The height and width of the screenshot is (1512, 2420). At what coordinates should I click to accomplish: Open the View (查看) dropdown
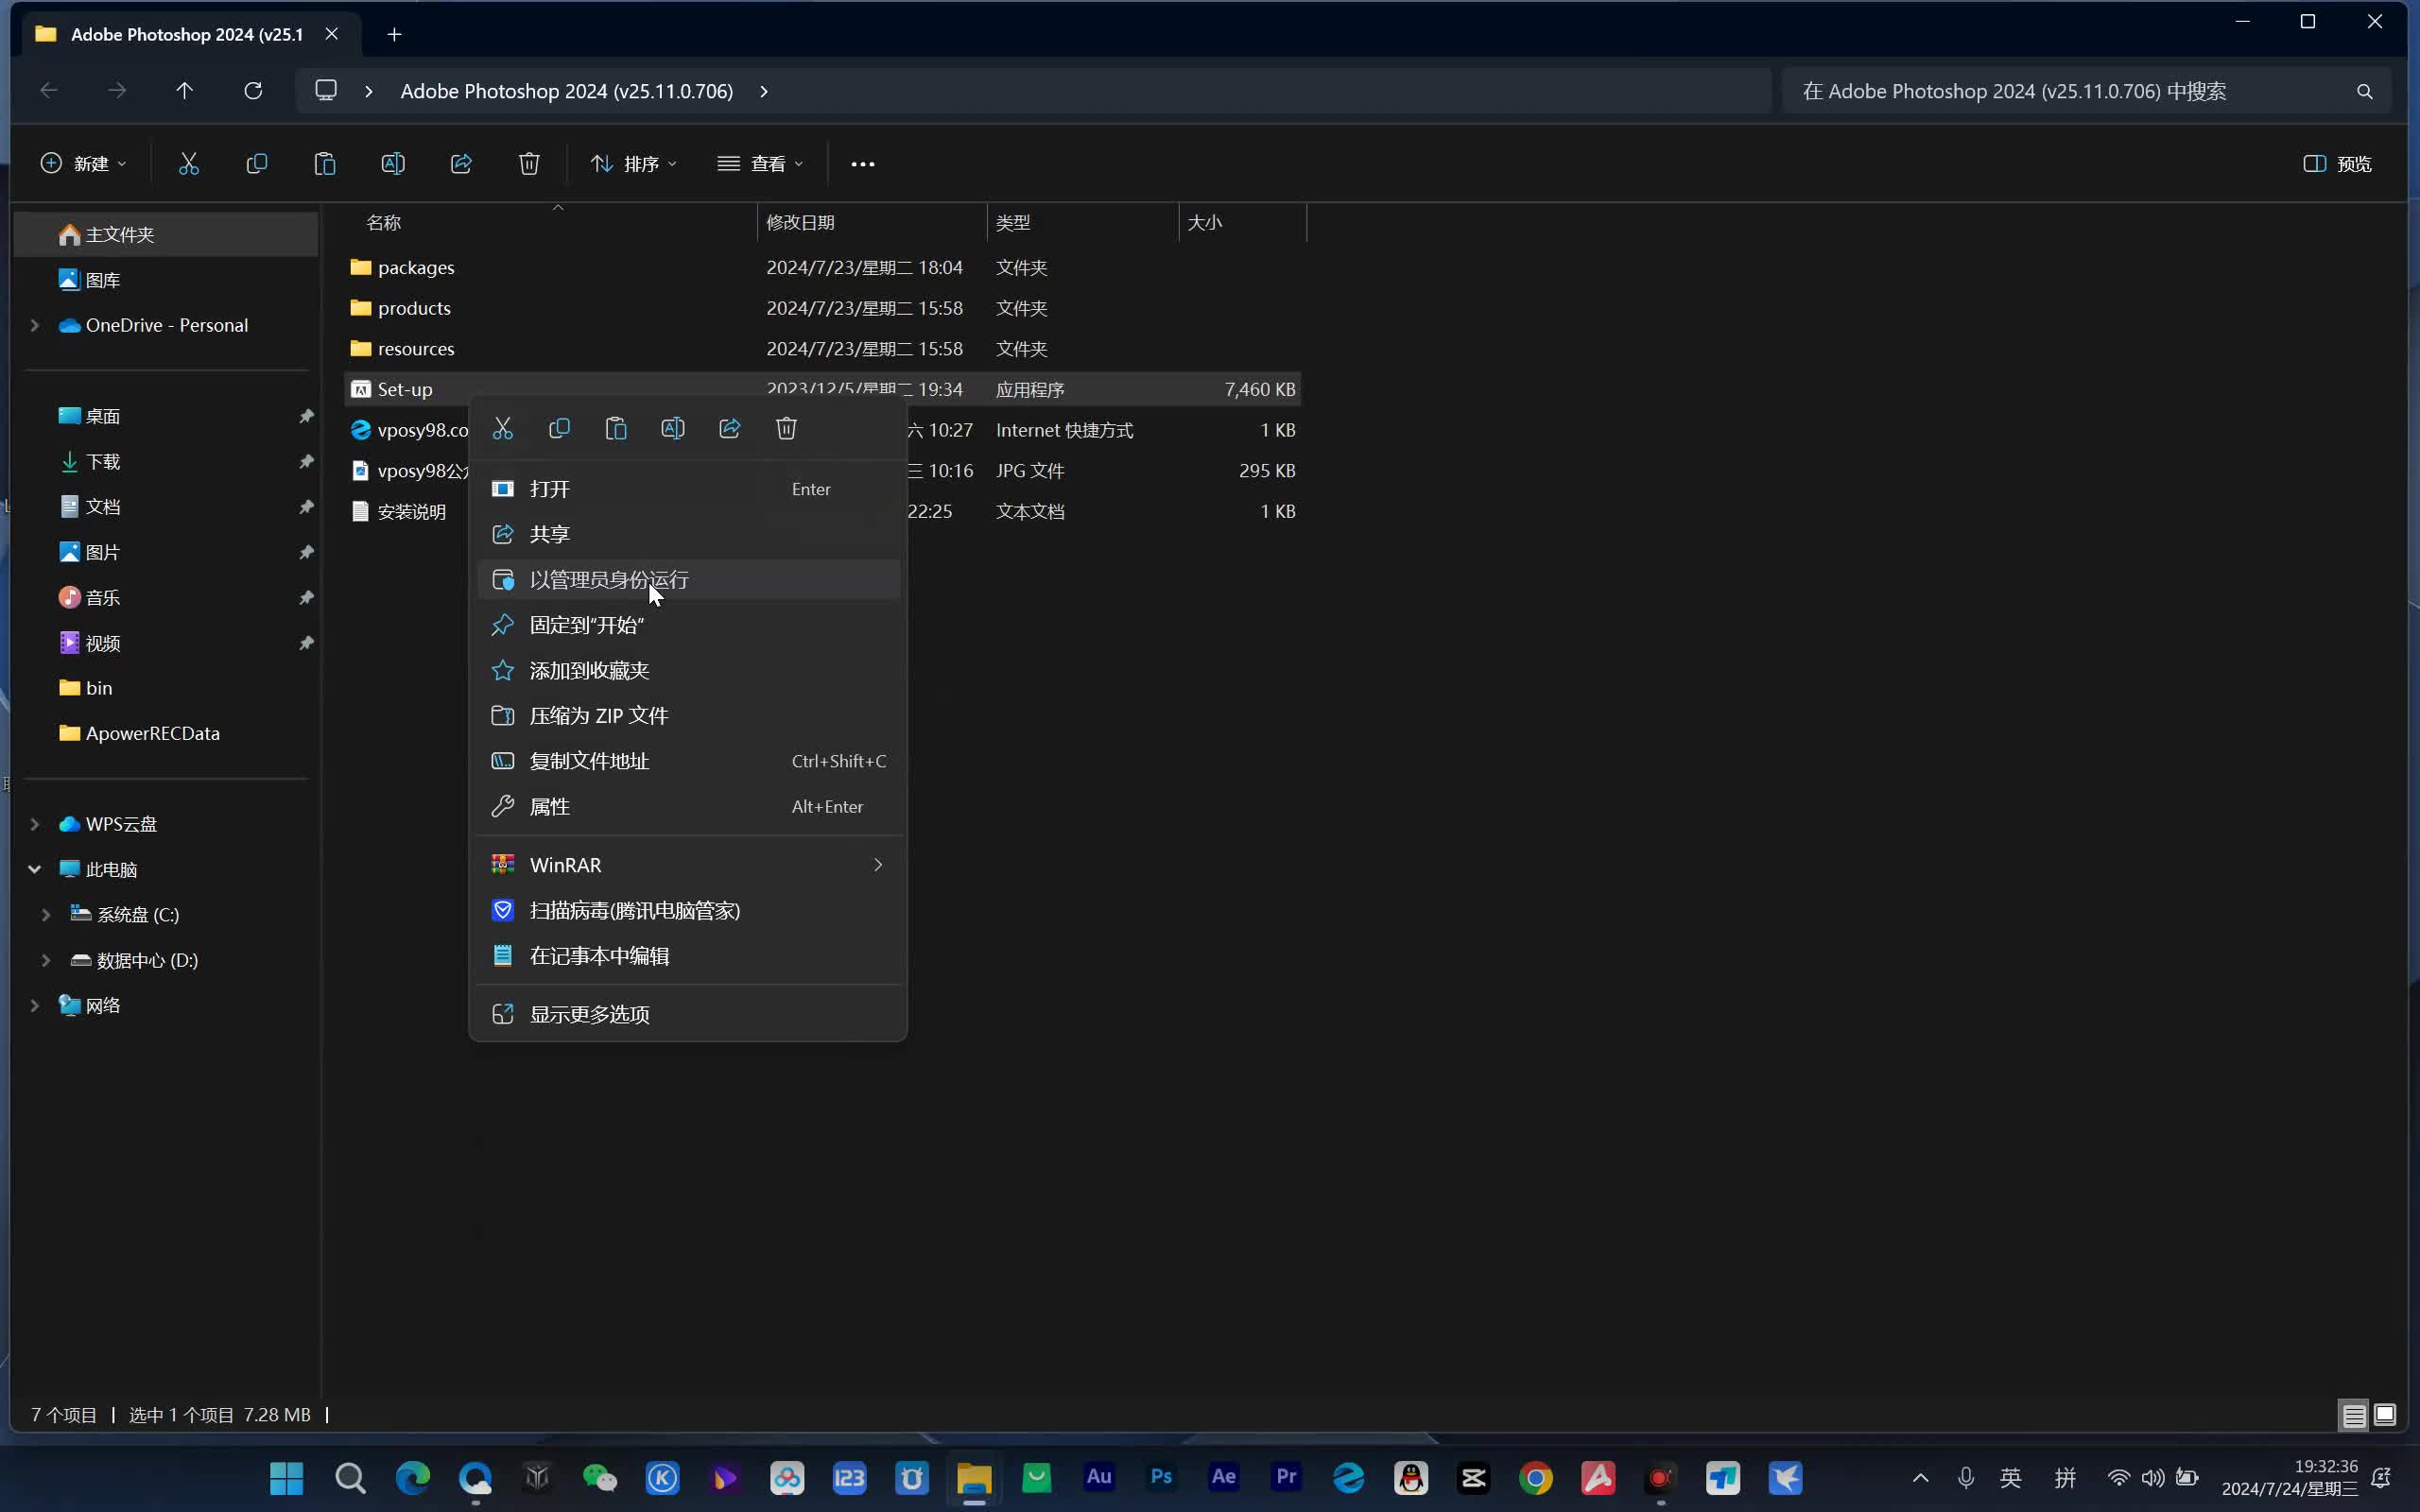(761, 164)
